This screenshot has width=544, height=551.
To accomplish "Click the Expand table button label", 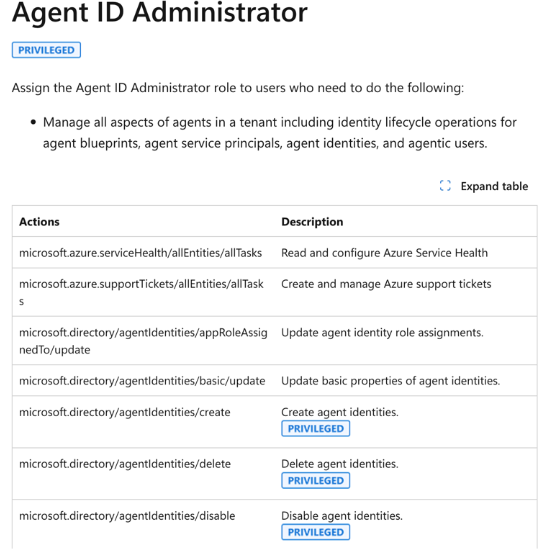I will click(494, 186).
